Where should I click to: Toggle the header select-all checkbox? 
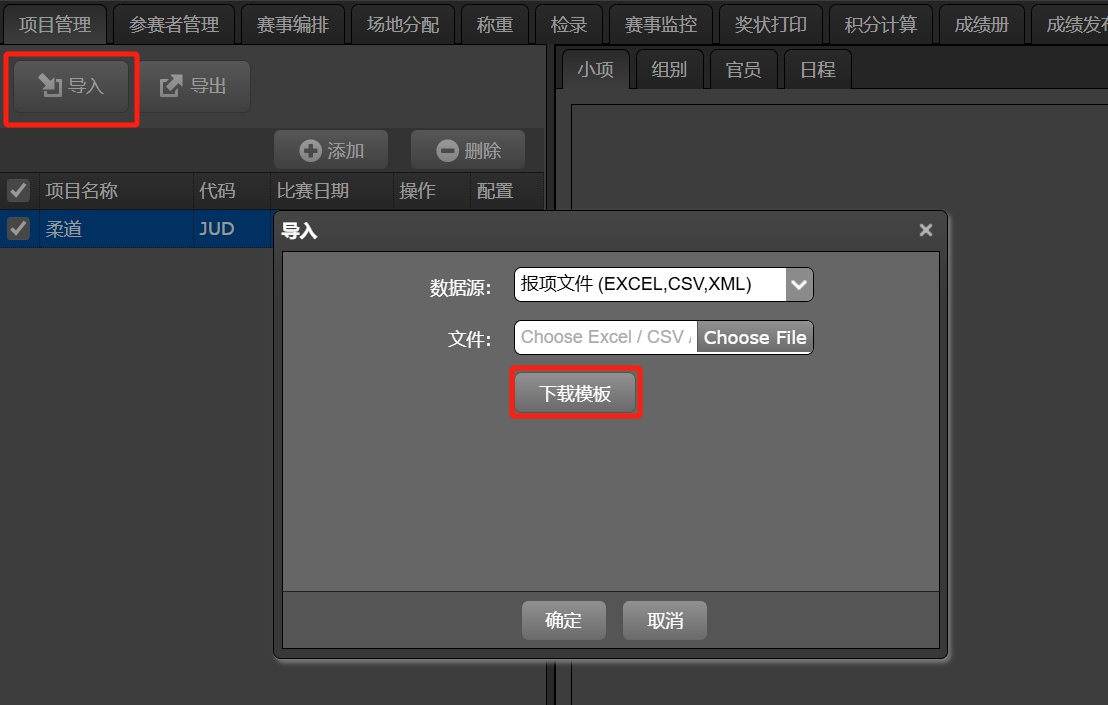point(18,190)
